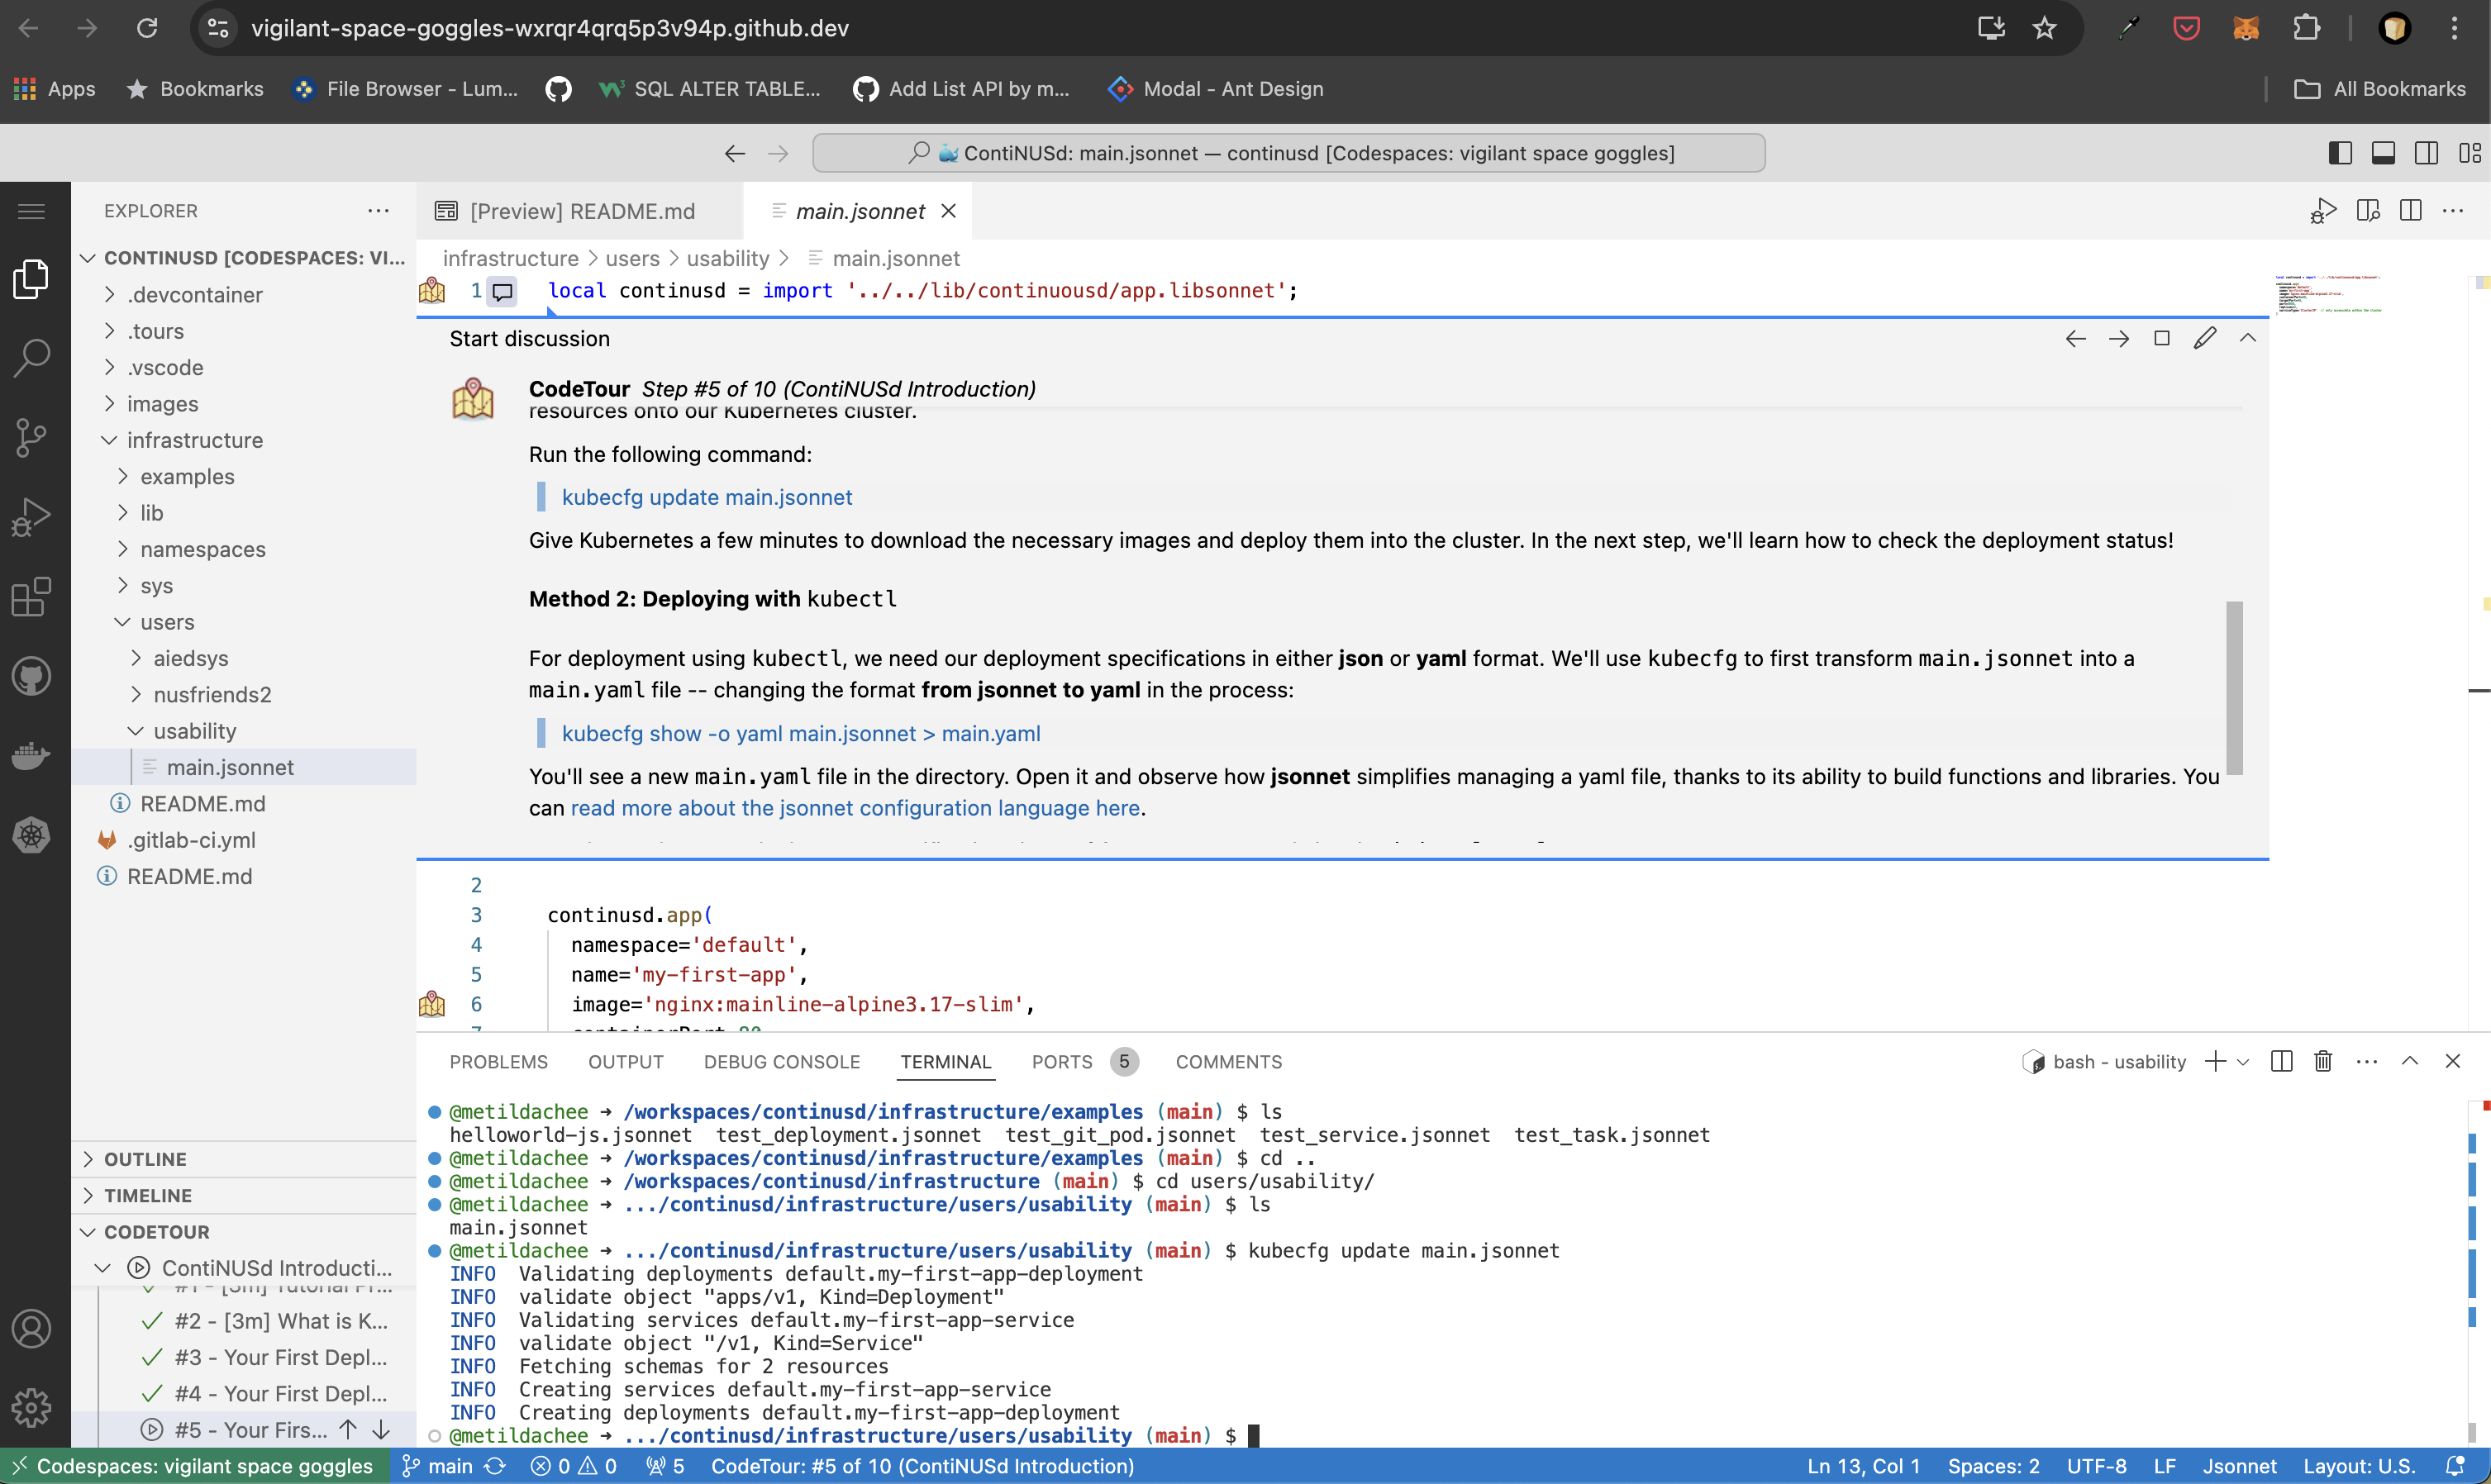2491x1484 pixels.
Task: Run the kubecfg show yaml command link
Action: click(800, 733)
